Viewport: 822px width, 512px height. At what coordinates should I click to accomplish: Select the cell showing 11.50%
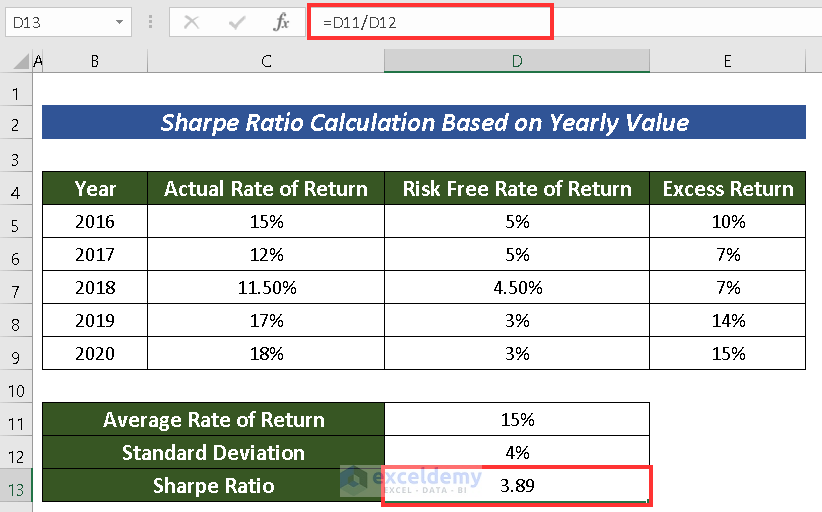[266, 287]
